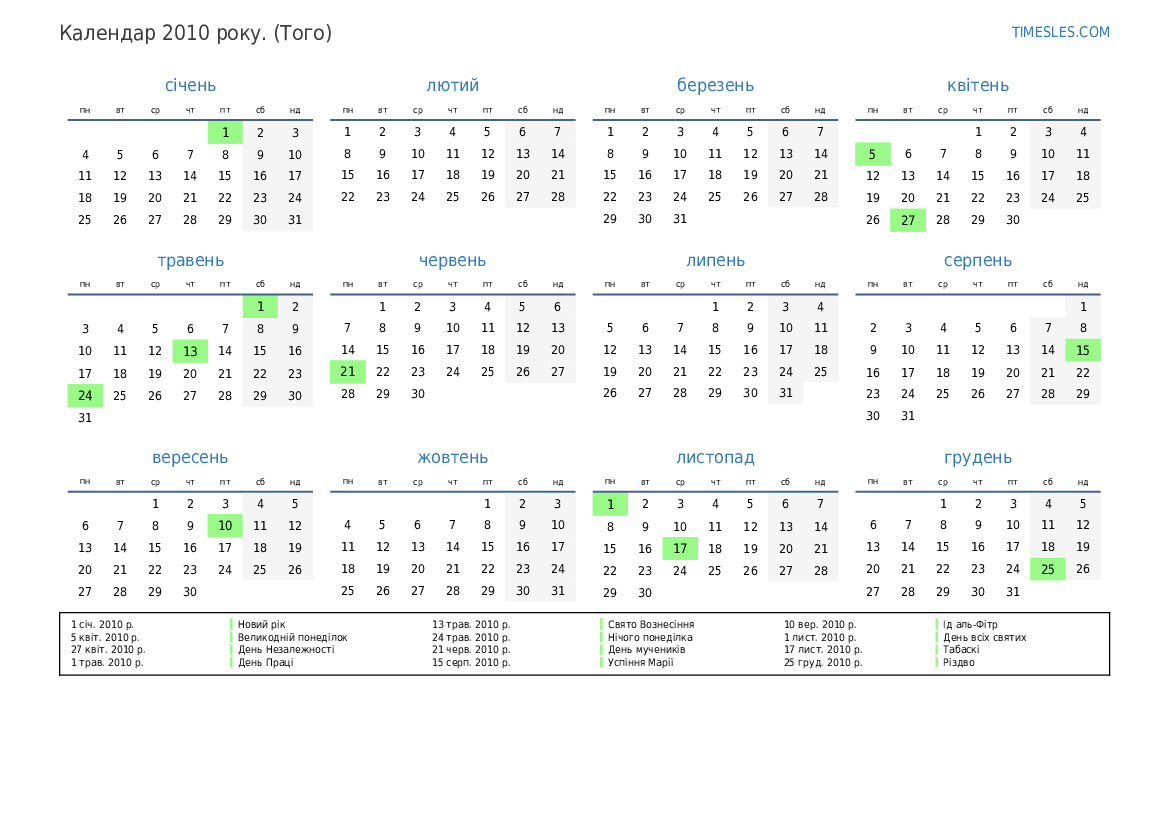The height and width of the screenshot is (827, 1169).
Task: Click legend entry "День Незалежності"
Action: [x=286, y=650]
